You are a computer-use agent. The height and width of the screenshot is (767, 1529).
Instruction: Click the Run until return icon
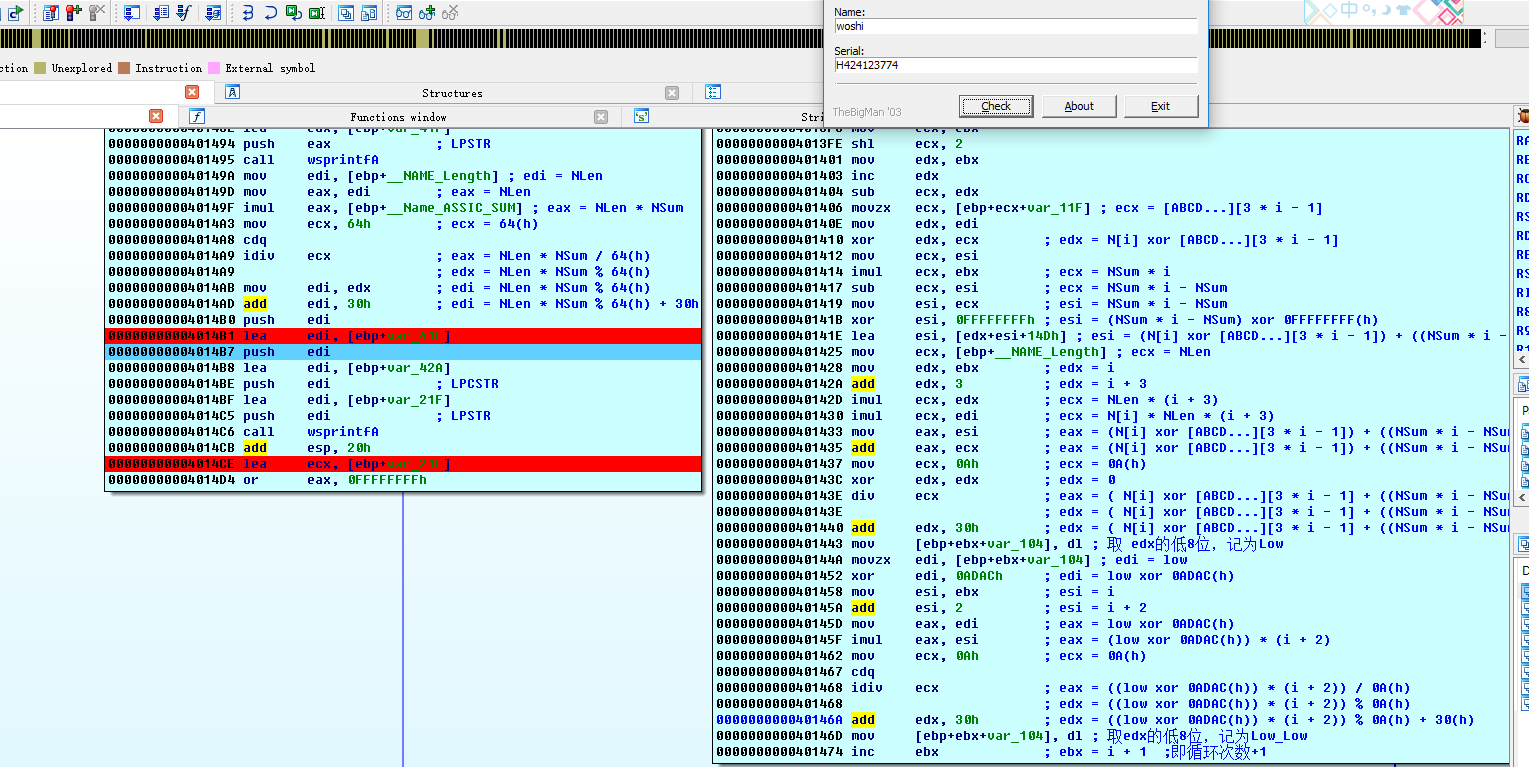click(294, 13)
